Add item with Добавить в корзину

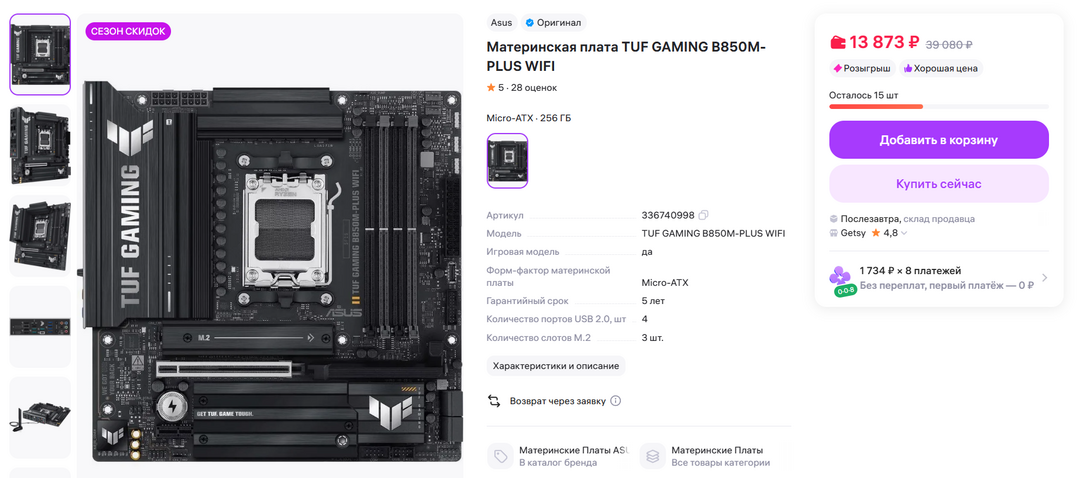[938, 140]
